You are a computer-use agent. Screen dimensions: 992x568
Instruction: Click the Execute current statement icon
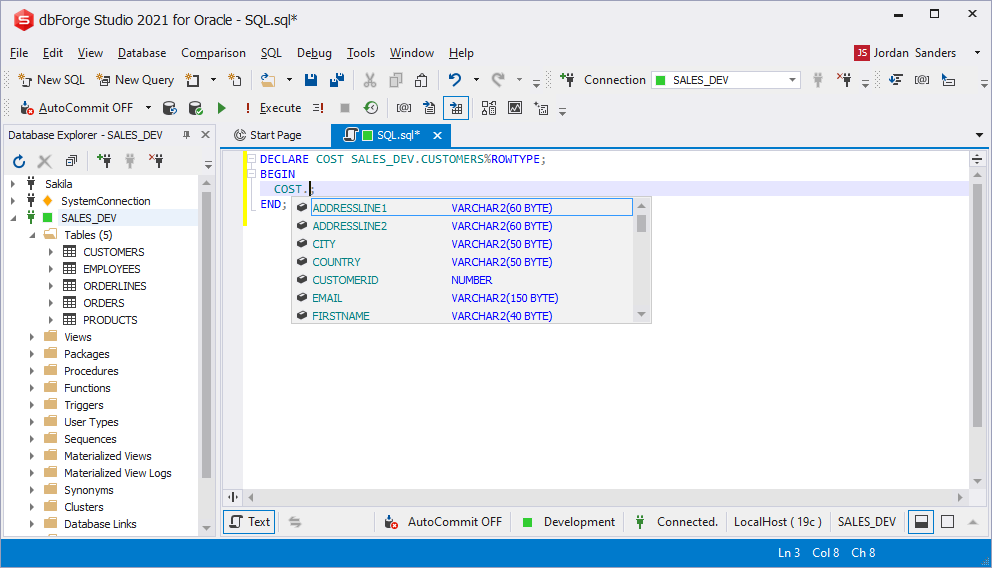318,108
